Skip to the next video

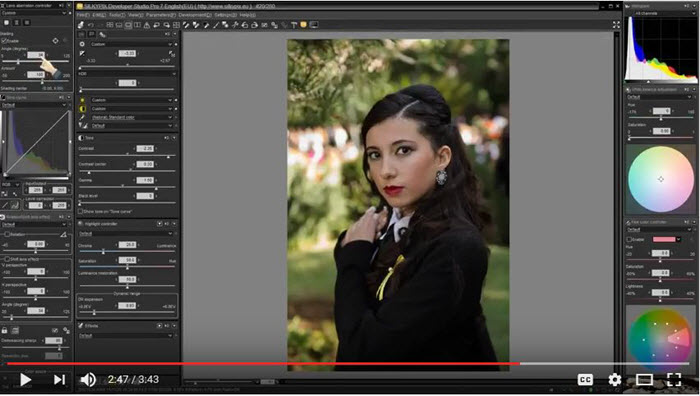pos(59,379)
